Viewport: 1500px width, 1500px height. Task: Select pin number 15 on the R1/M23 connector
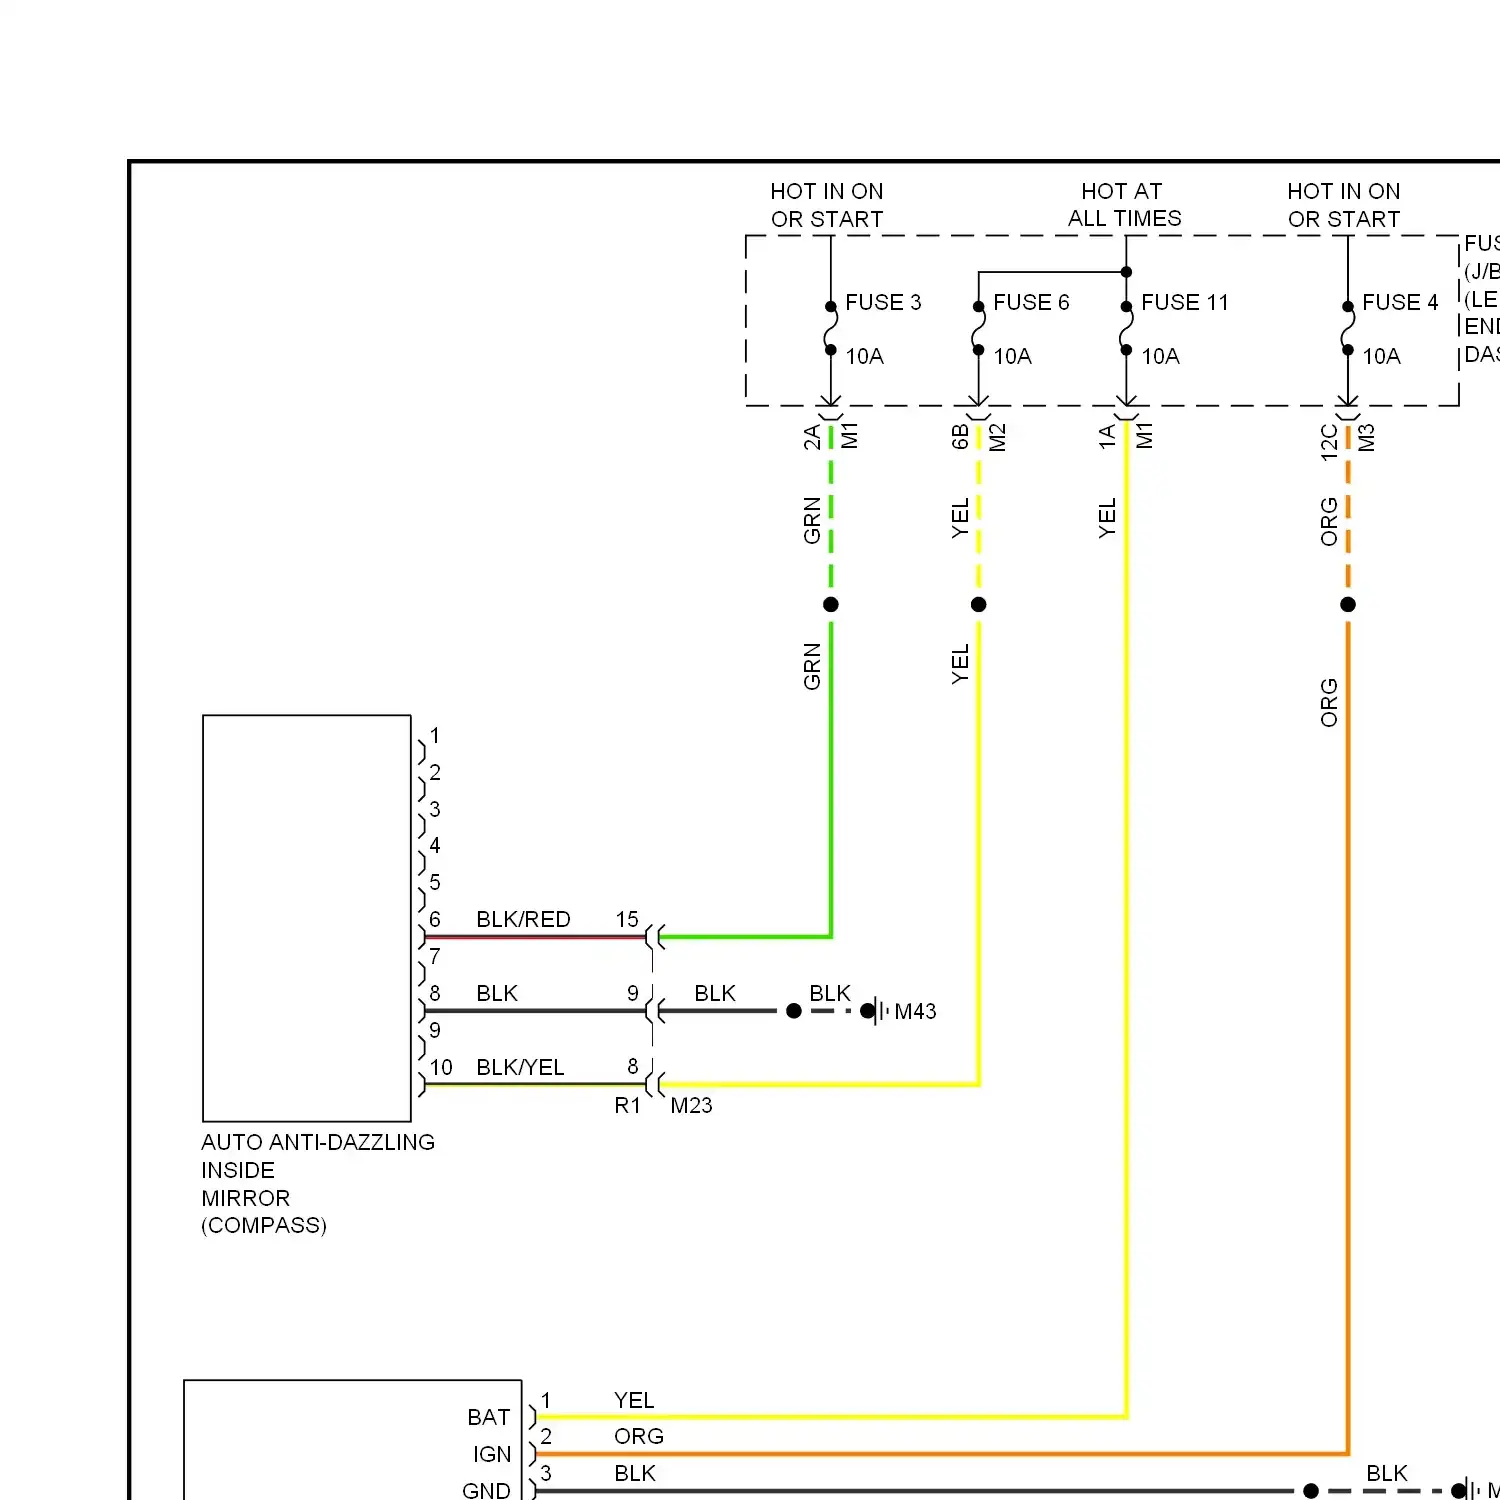pyautogui.click(x=627, y=919)
